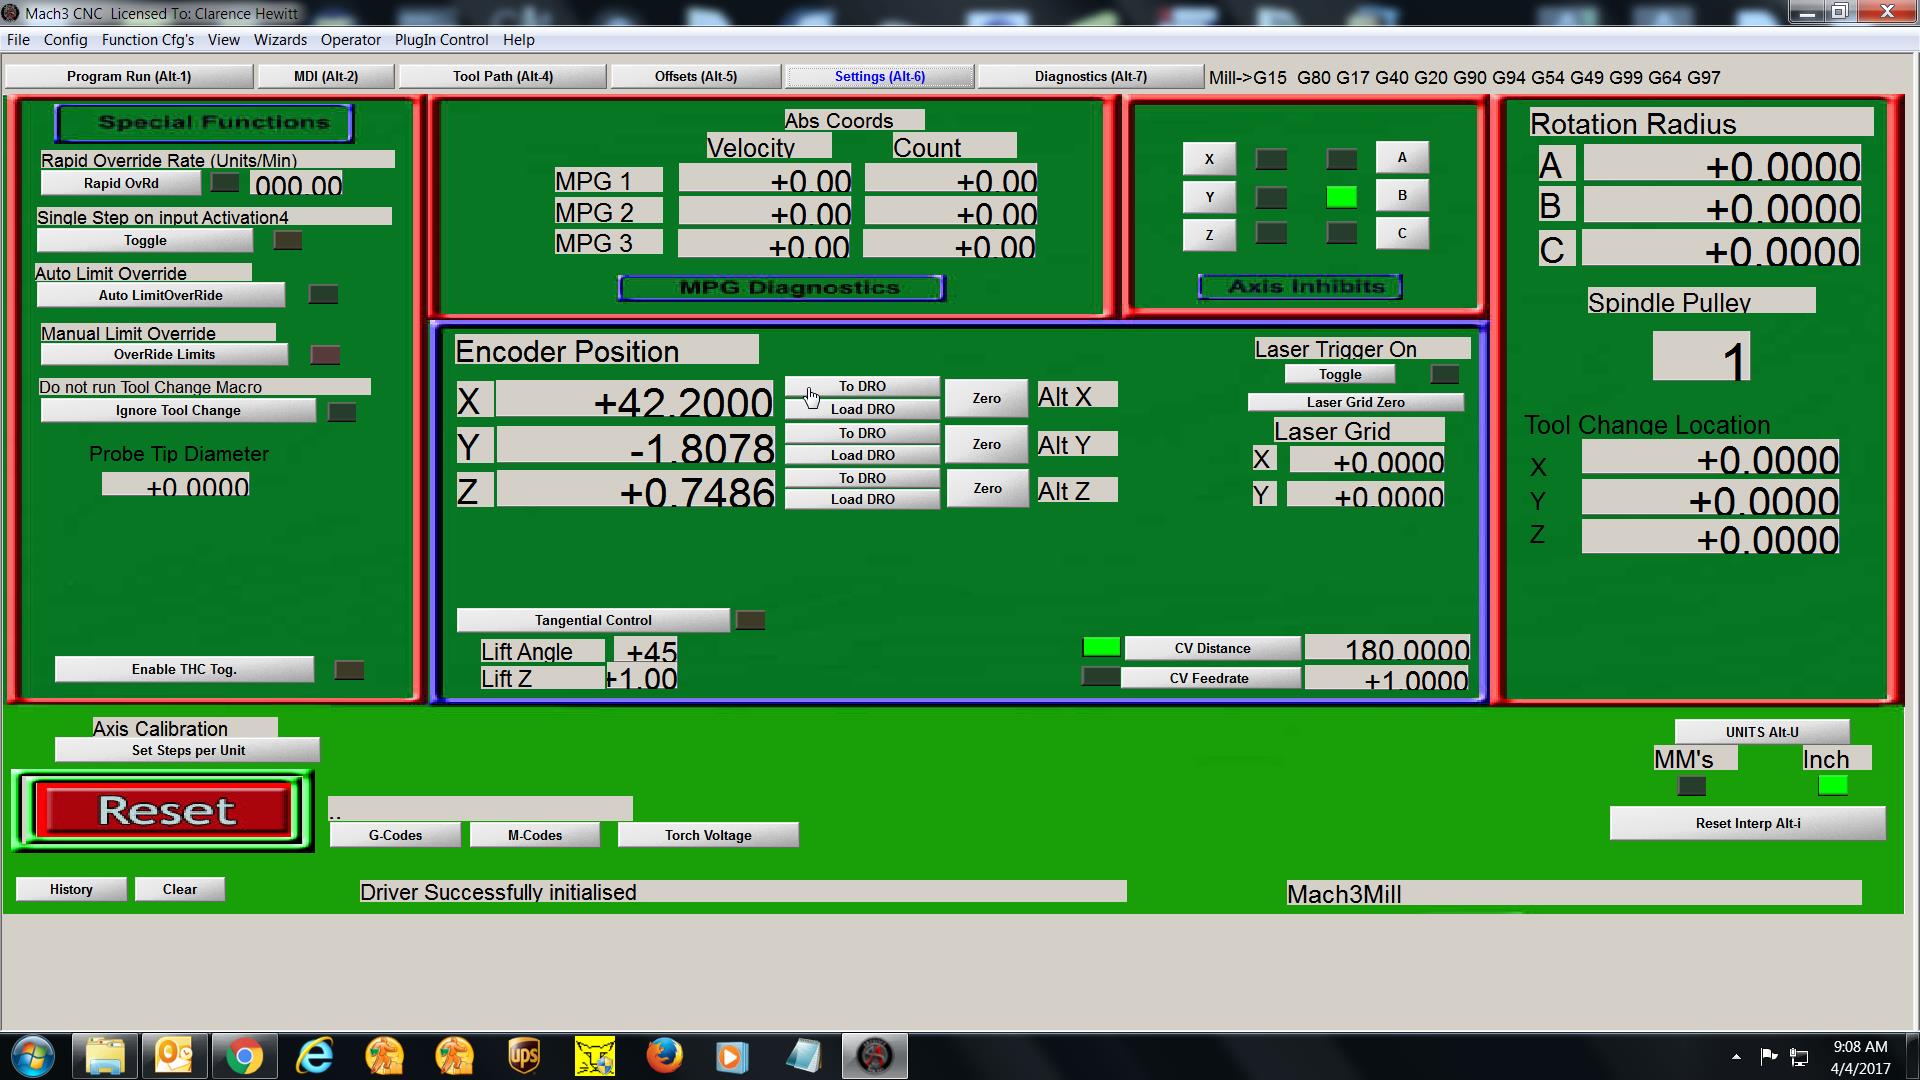The width and height of the screenshot is (1920, 1080).
Task: Open the Tool Path (Alt-4) tab
Action: point(502,76)
